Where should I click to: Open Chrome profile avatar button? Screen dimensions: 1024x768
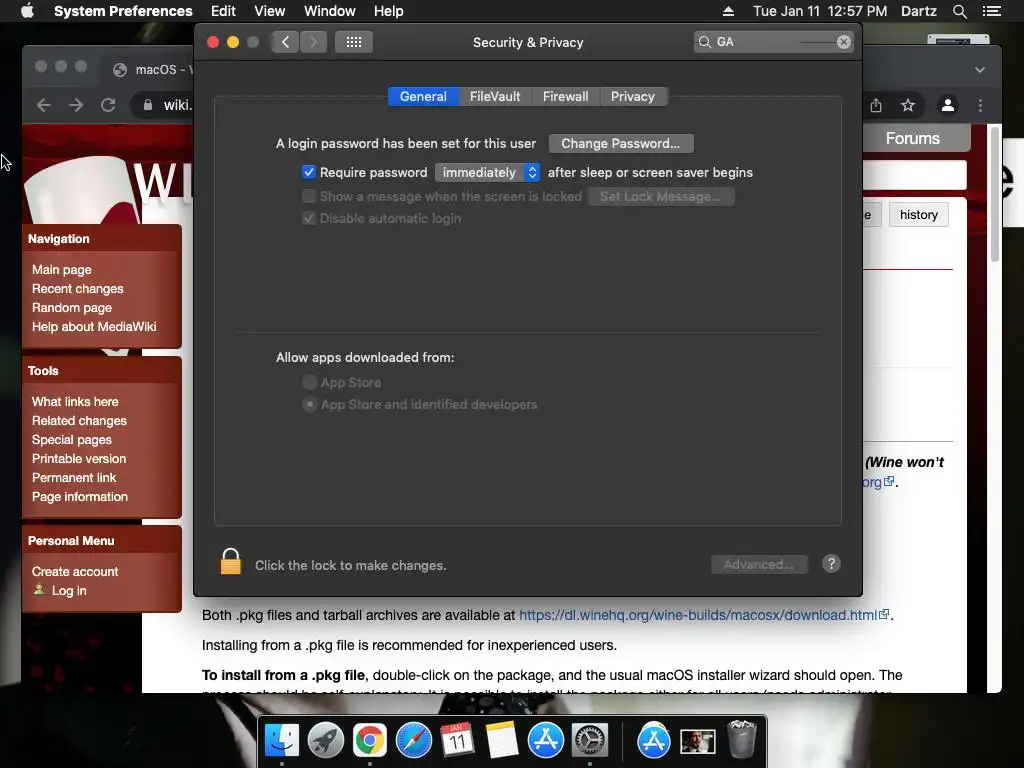948,105
